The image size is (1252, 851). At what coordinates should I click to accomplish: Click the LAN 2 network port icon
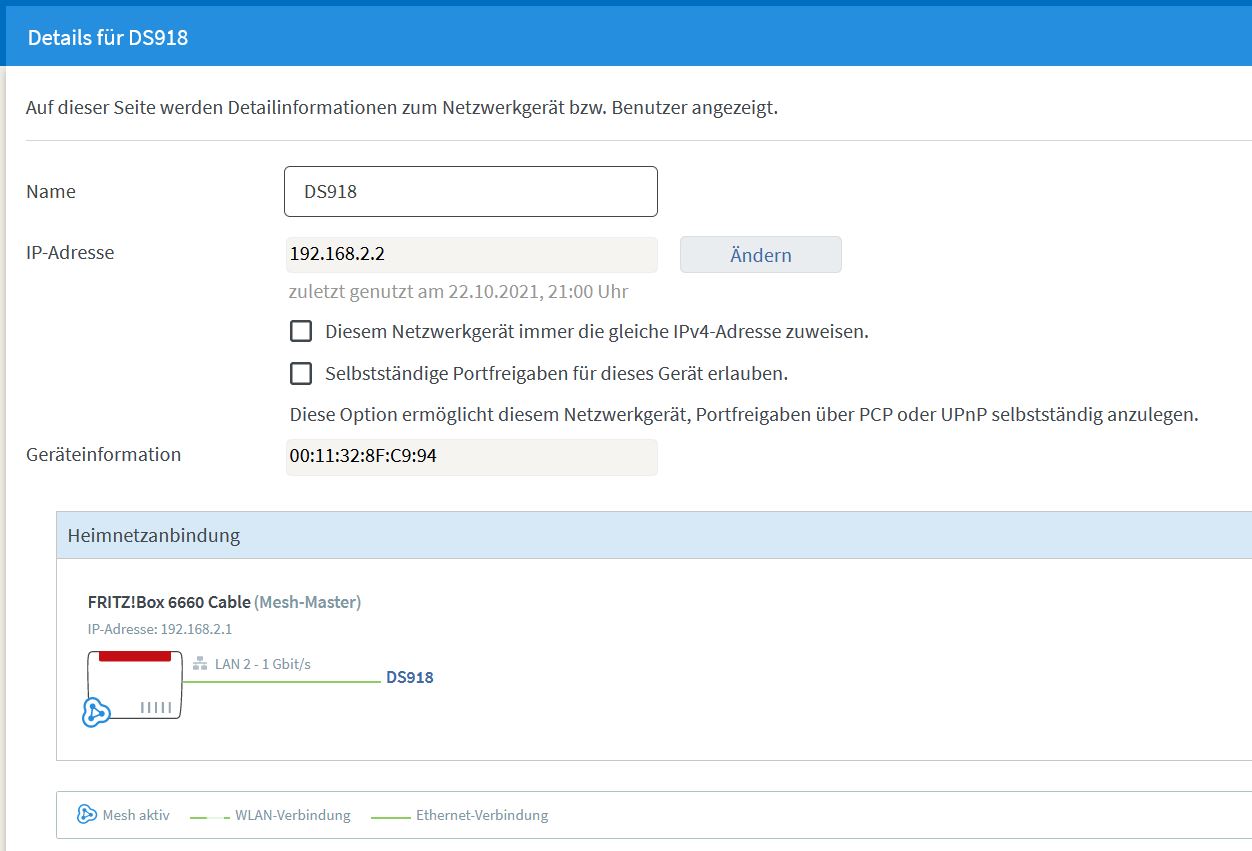click(x=199, y=664)
